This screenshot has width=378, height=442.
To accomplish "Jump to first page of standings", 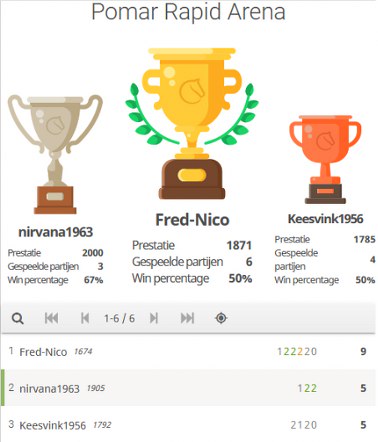I will pos(51,318).
